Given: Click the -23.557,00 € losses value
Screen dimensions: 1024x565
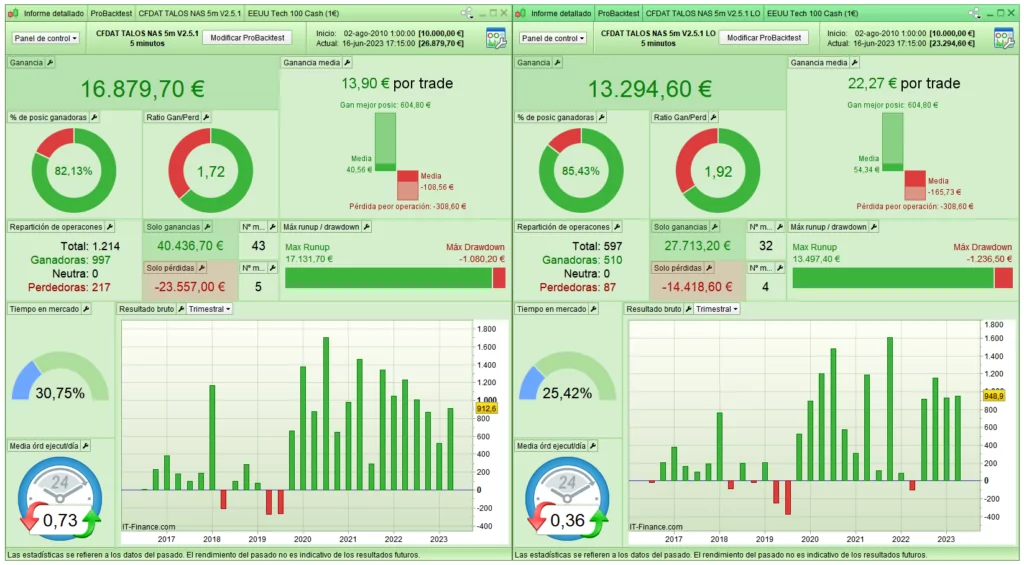Looking at the screenshot, I should 190,287.
